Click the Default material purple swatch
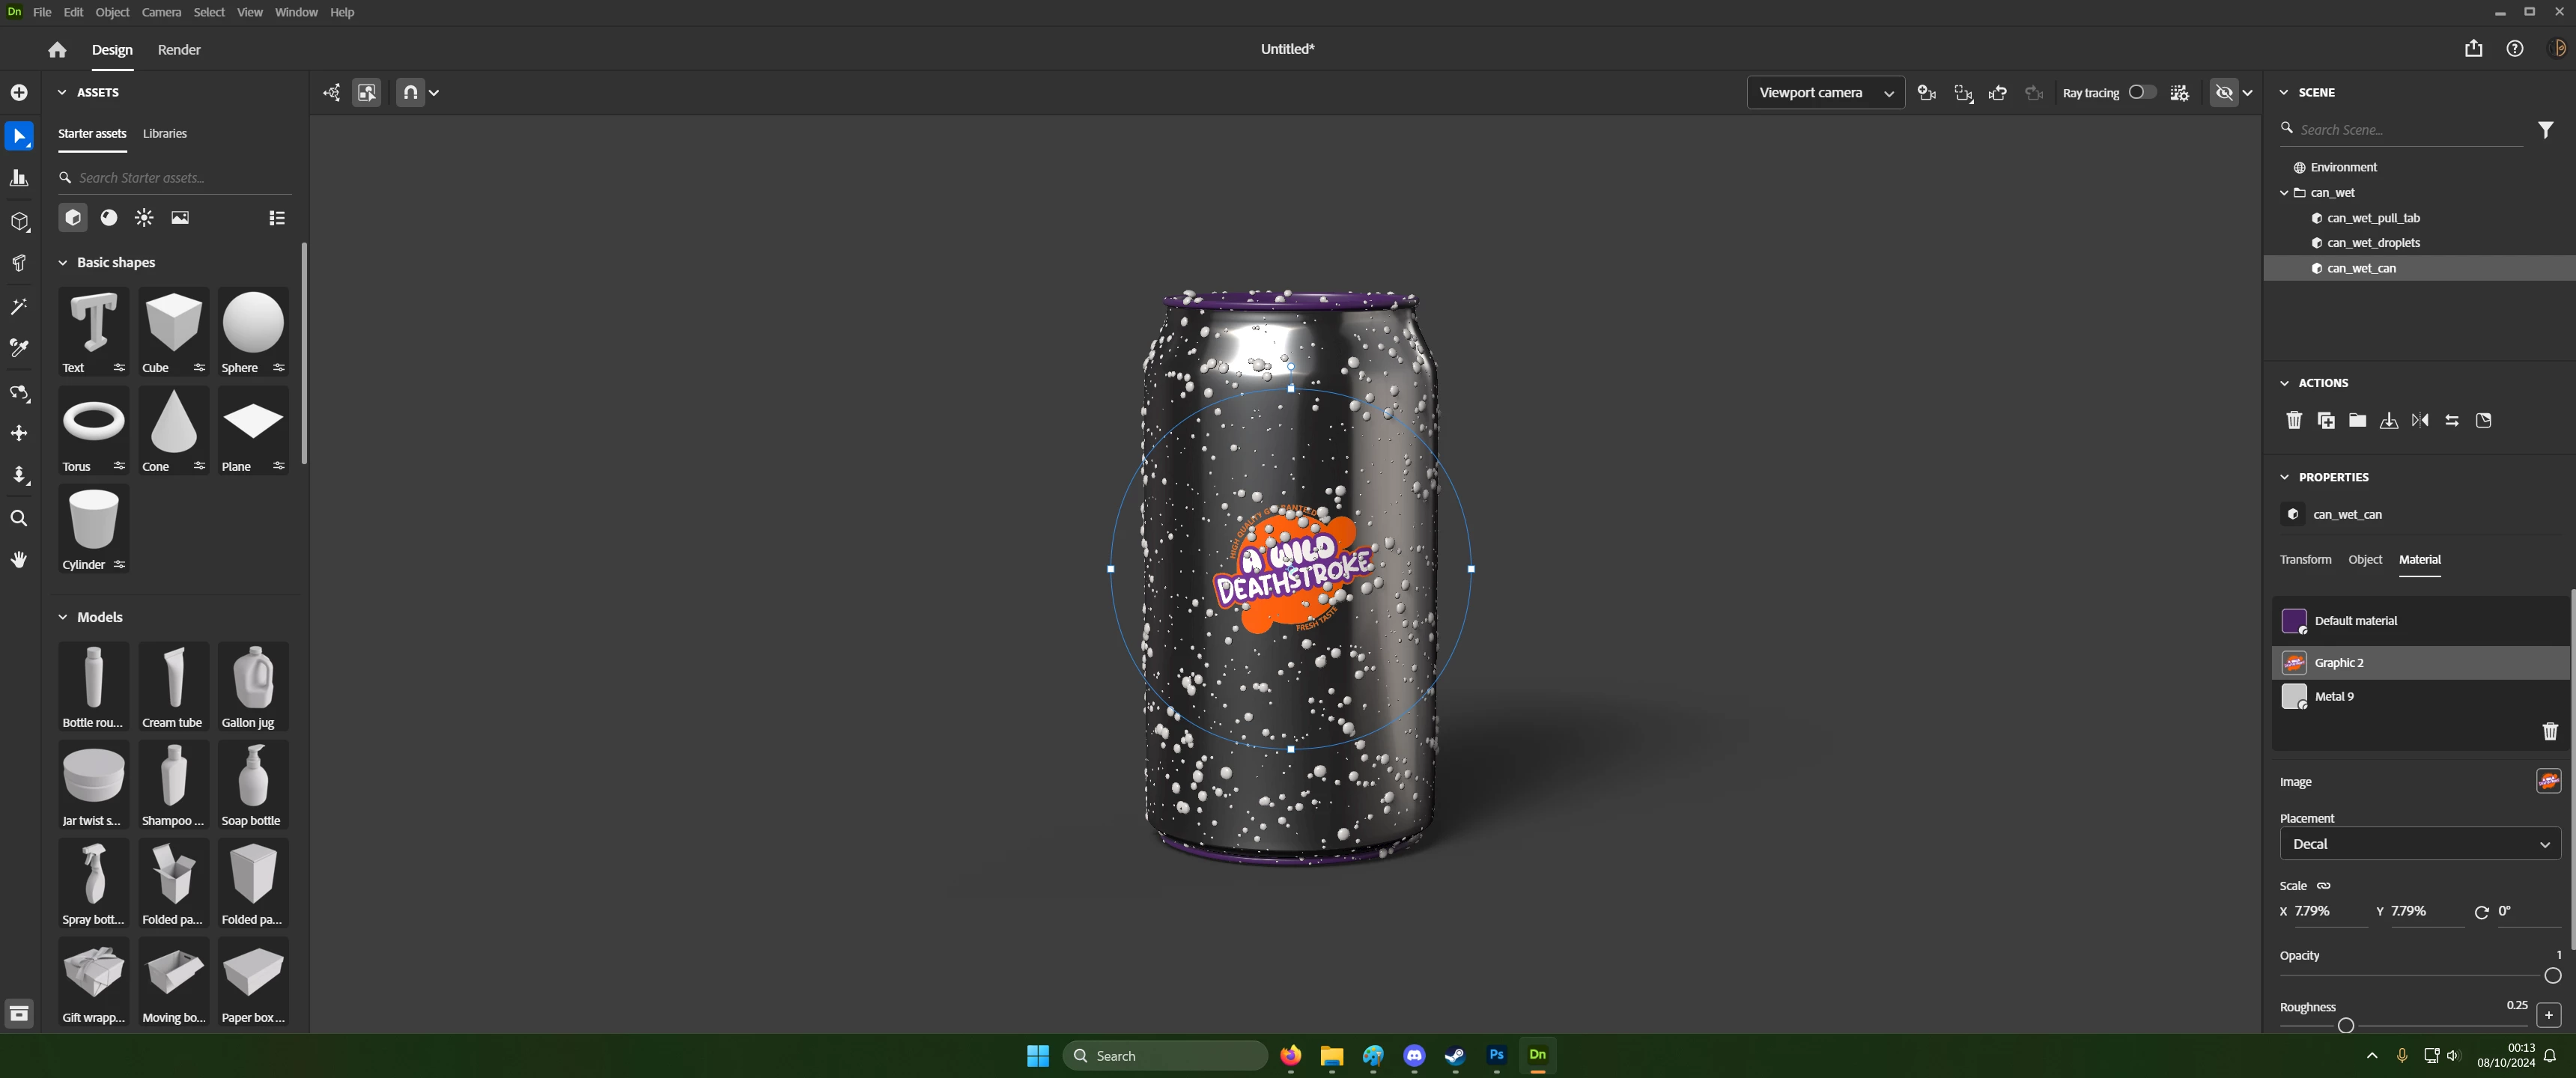The image size is (2576, 1078). (2294, 621)
